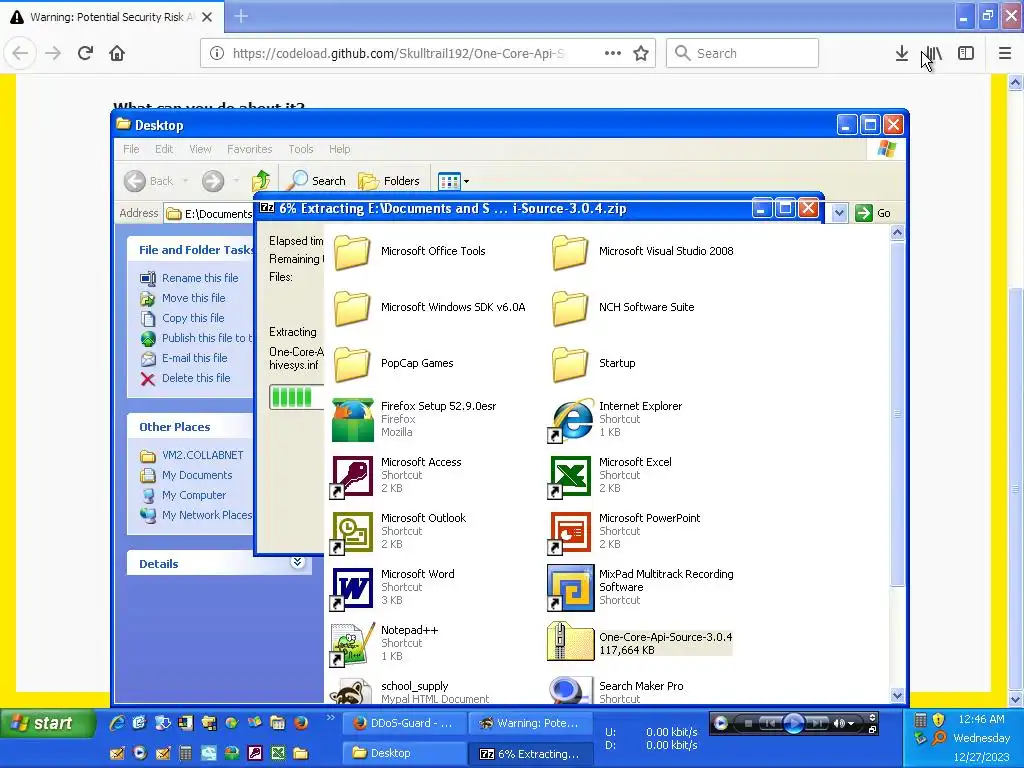1024x768 pixels.
Task: Select Firefox Setup 52.9.0esr installer icon
Action: (353, 420)
